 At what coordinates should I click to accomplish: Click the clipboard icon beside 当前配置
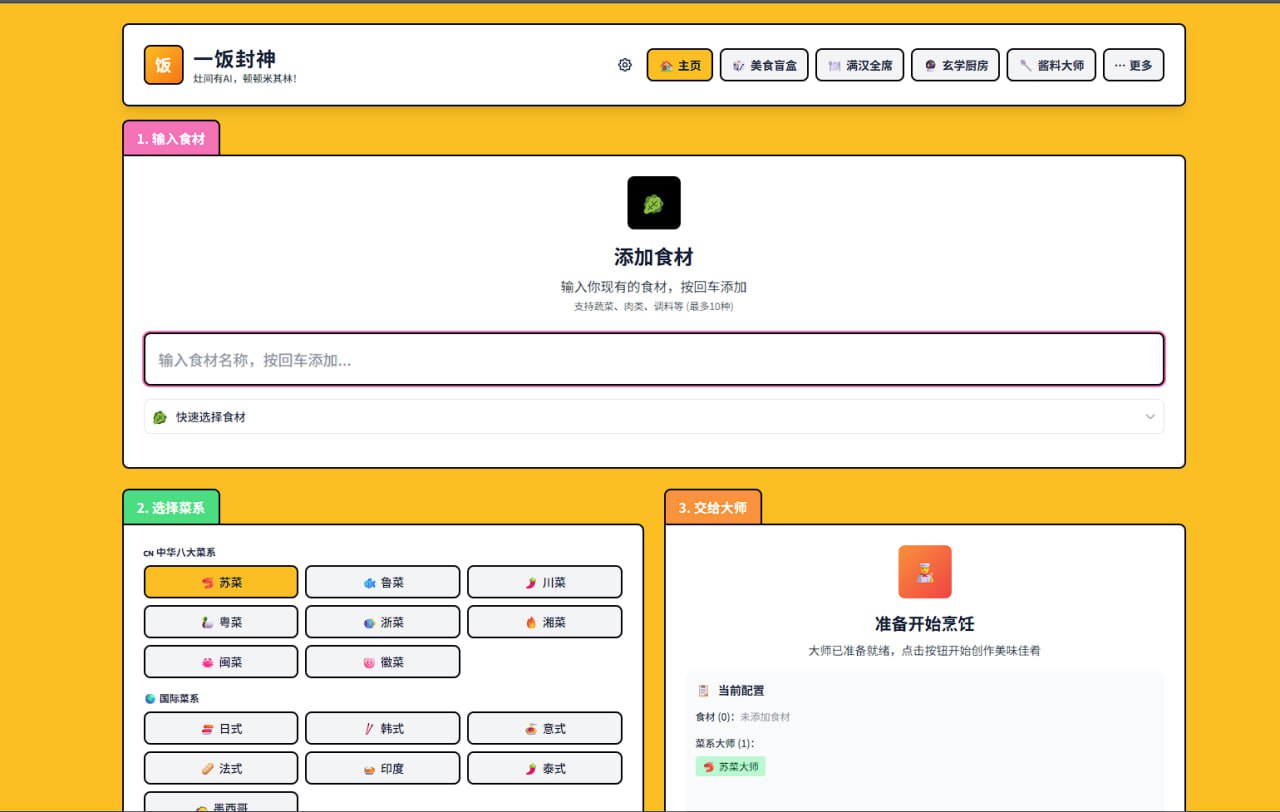point(703,690)
